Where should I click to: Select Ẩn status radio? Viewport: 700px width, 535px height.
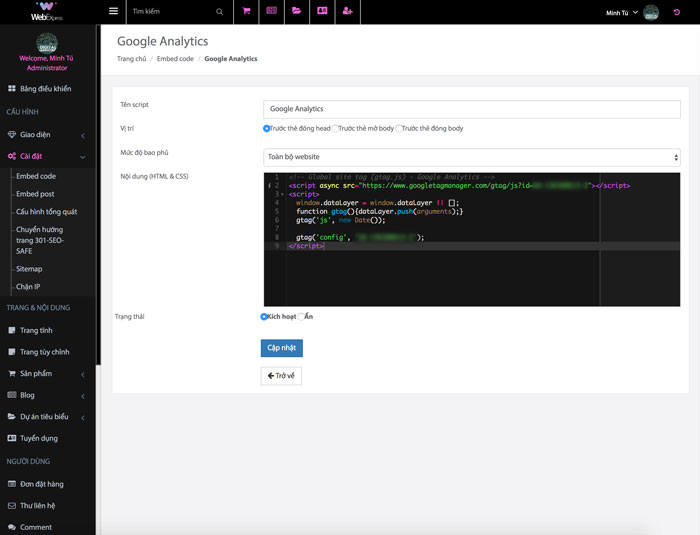pyautogui.click(x=301, y=317)
